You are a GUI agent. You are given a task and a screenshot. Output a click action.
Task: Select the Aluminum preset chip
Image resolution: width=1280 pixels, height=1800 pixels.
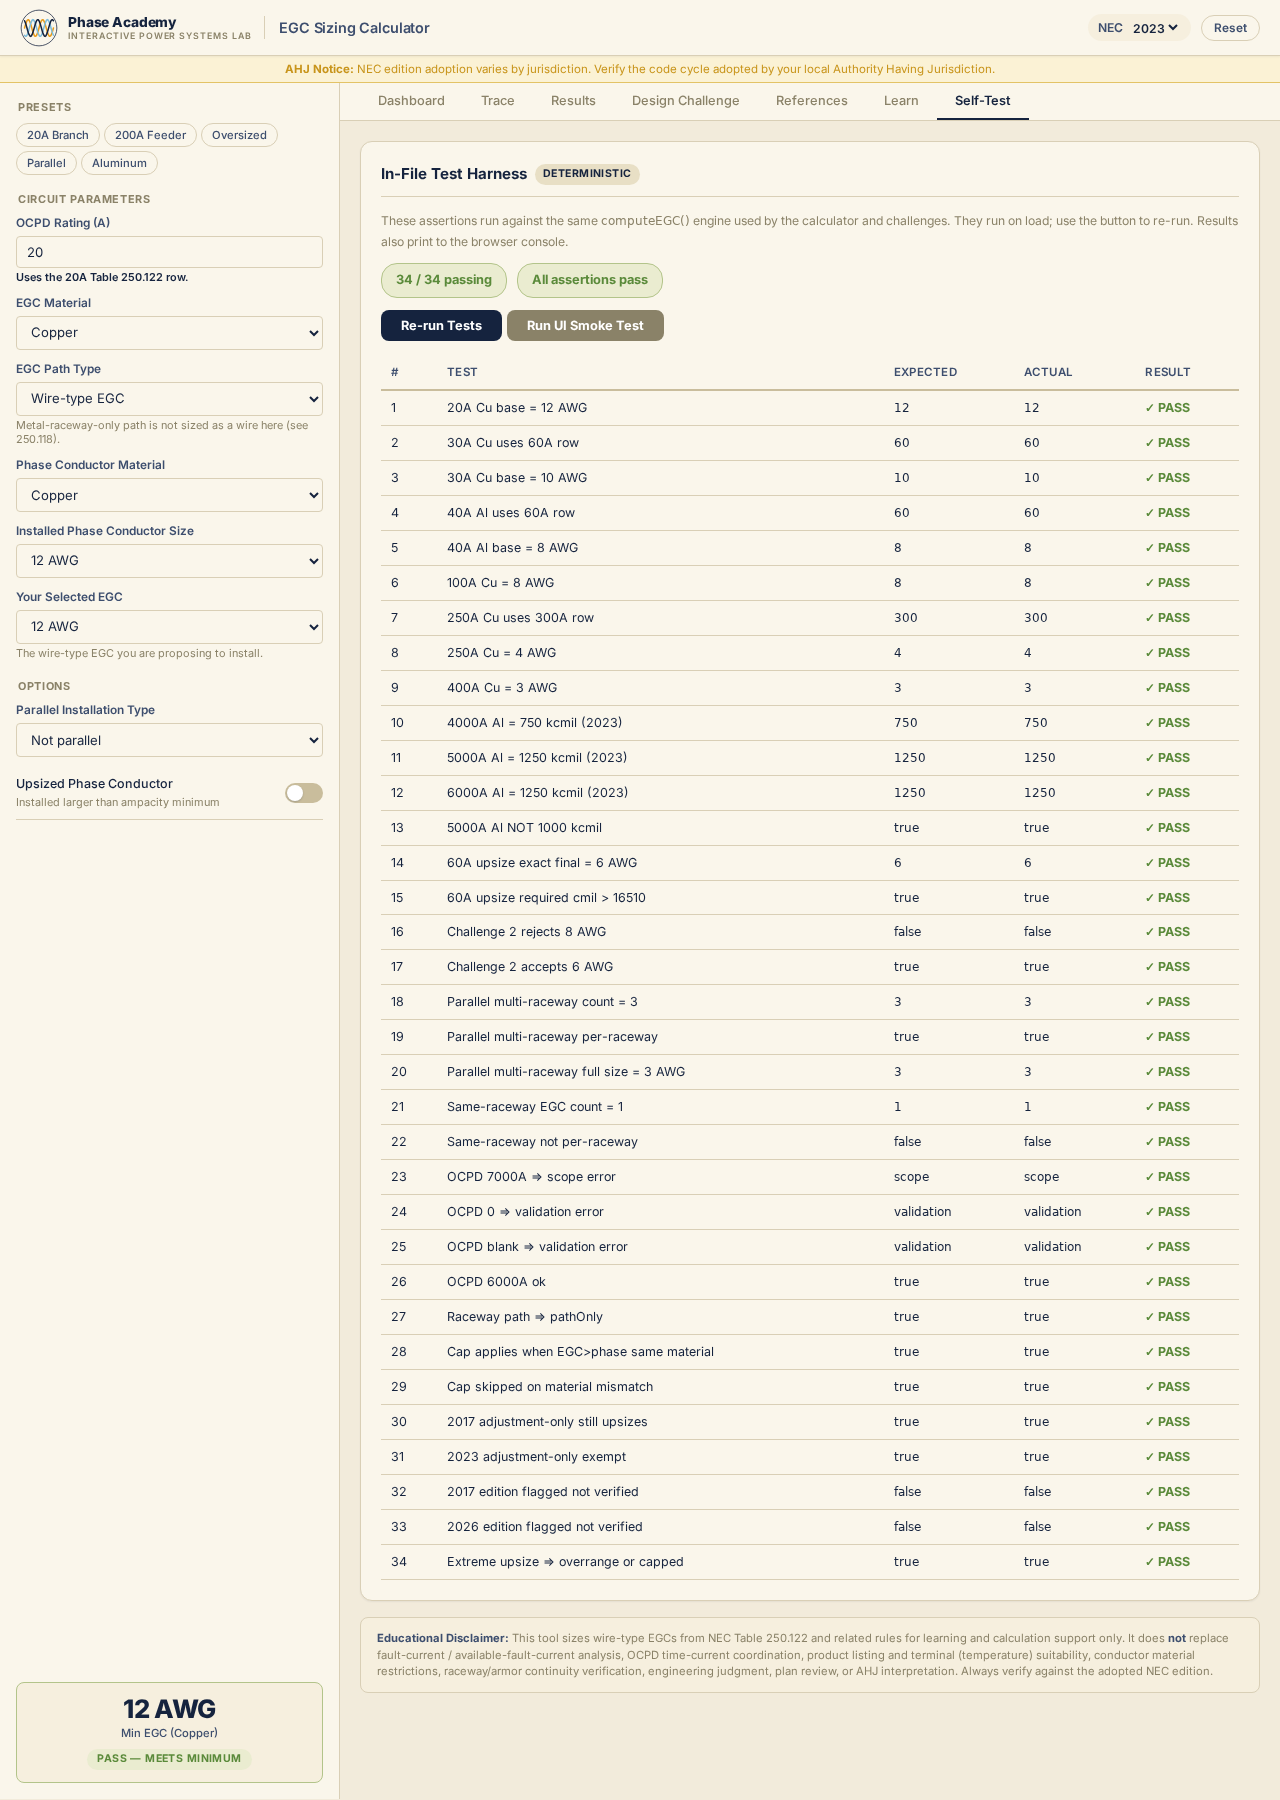click(x=119, y=163)
